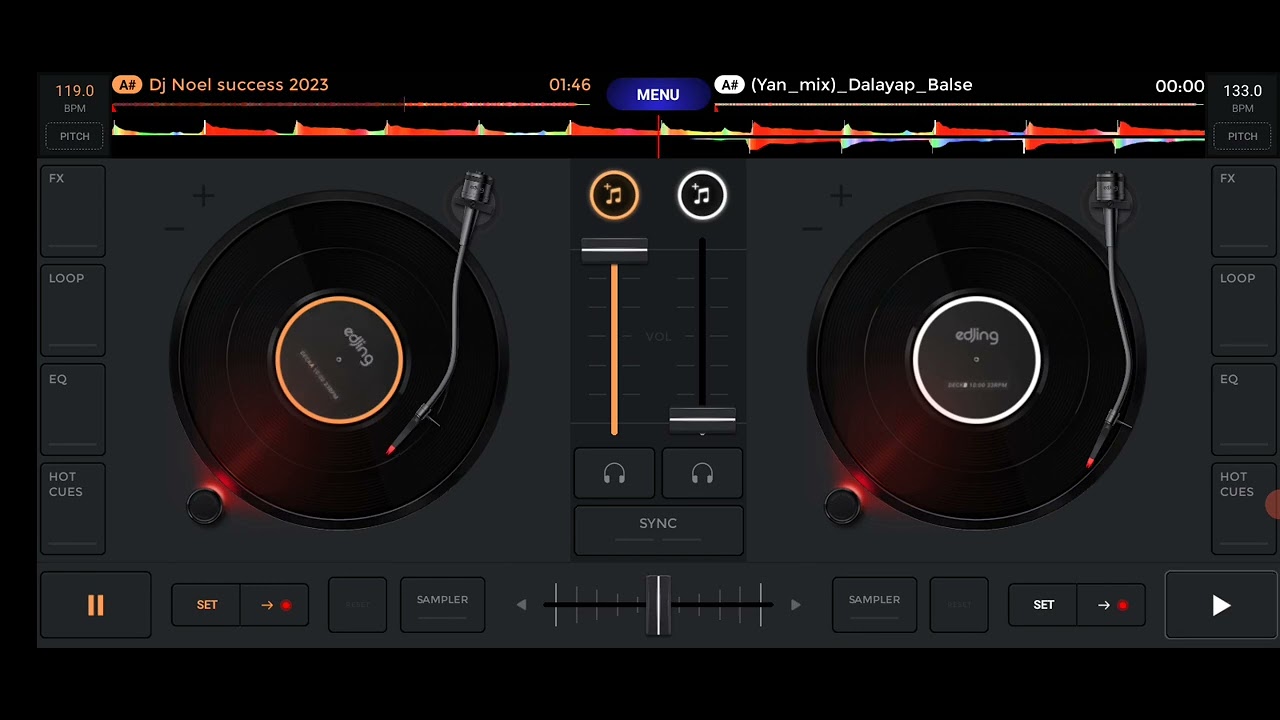Click the left deck PITCH button

pos(75,136)
